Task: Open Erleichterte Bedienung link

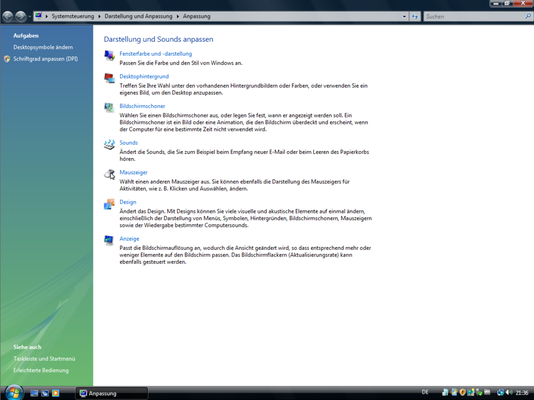Action: [x=41, y=370]
